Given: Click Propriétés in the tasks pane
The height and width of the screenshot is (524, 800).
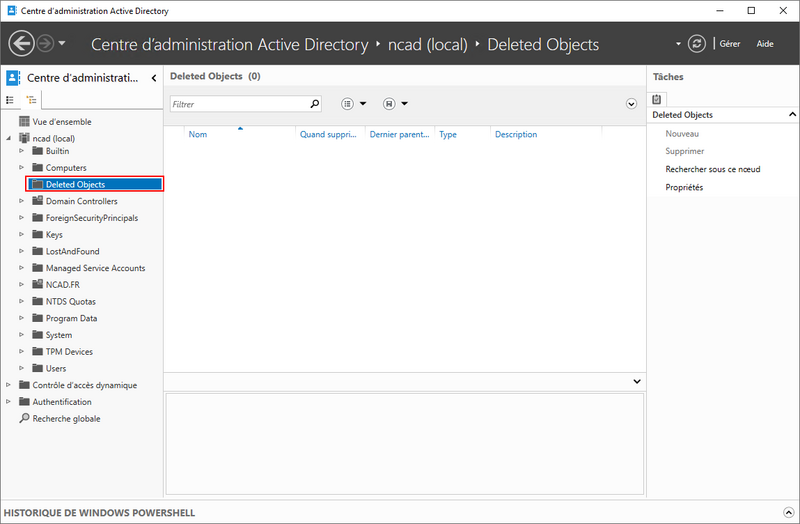Looking at the screenshot, I should click(x=685, y=187).
